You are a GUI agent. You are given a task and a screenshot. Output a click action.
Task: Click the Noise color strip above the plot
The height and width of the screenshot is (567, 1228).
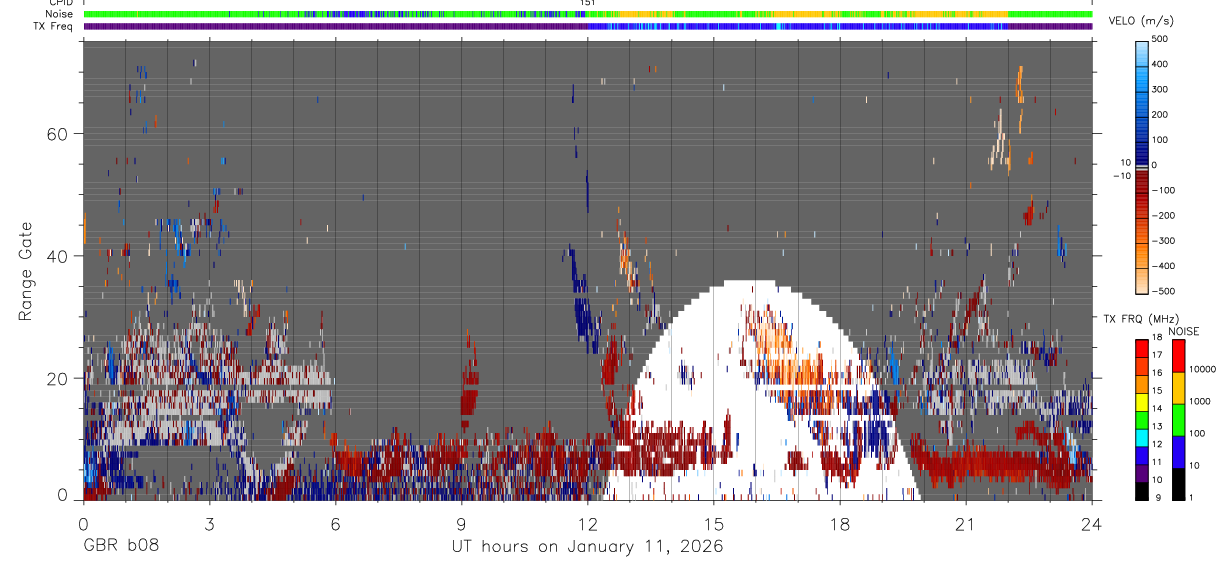(588, 14)
